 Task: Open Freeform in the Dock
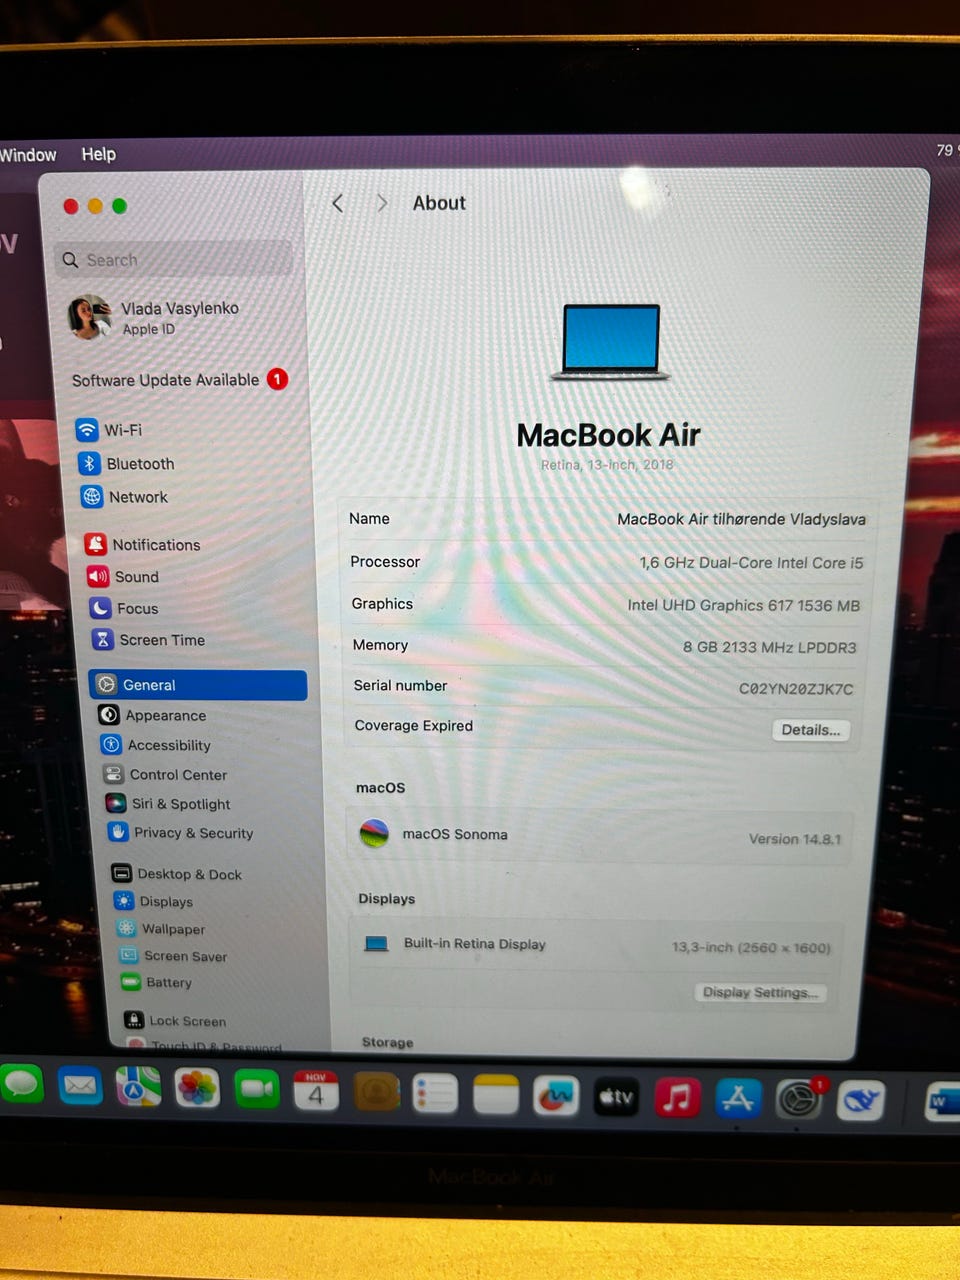tap(556, 1096)
